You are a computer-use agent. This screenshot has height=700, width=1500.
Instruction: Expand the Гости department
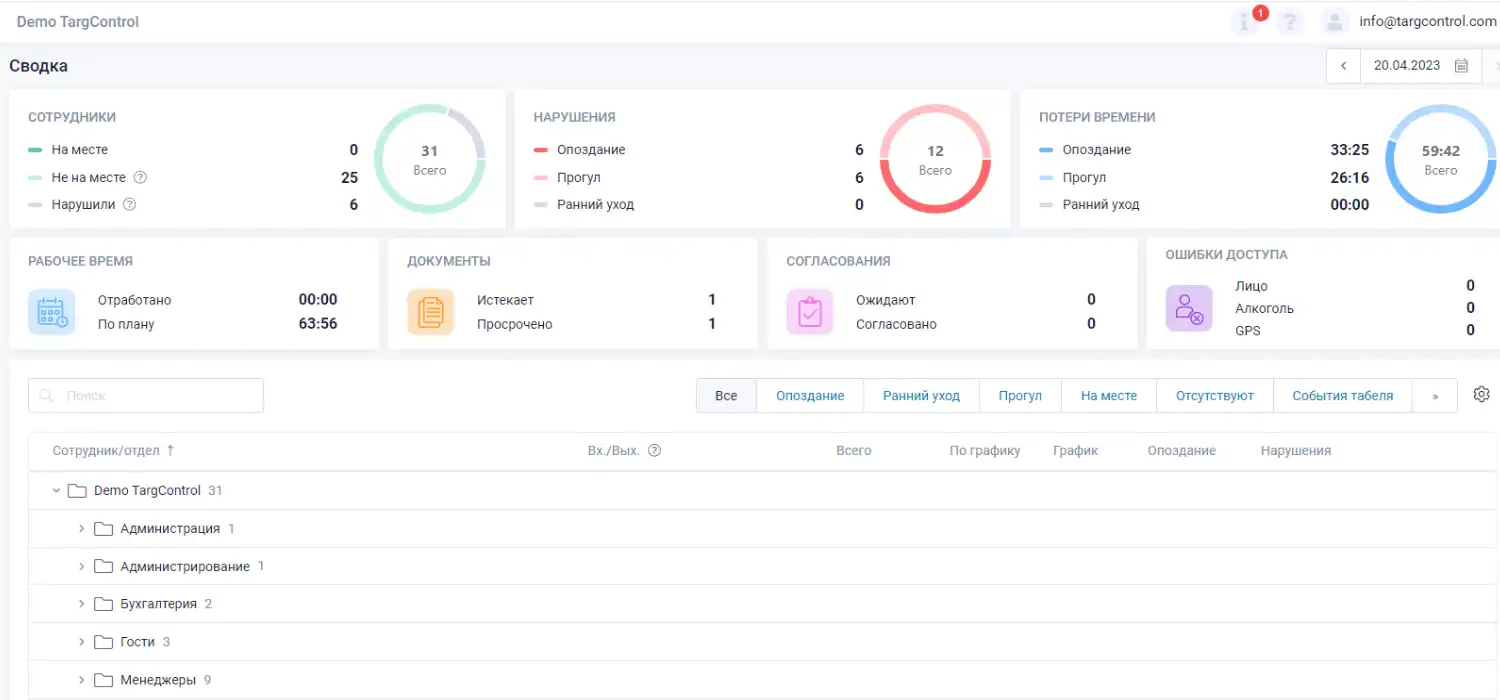click(x=82, y=642)
